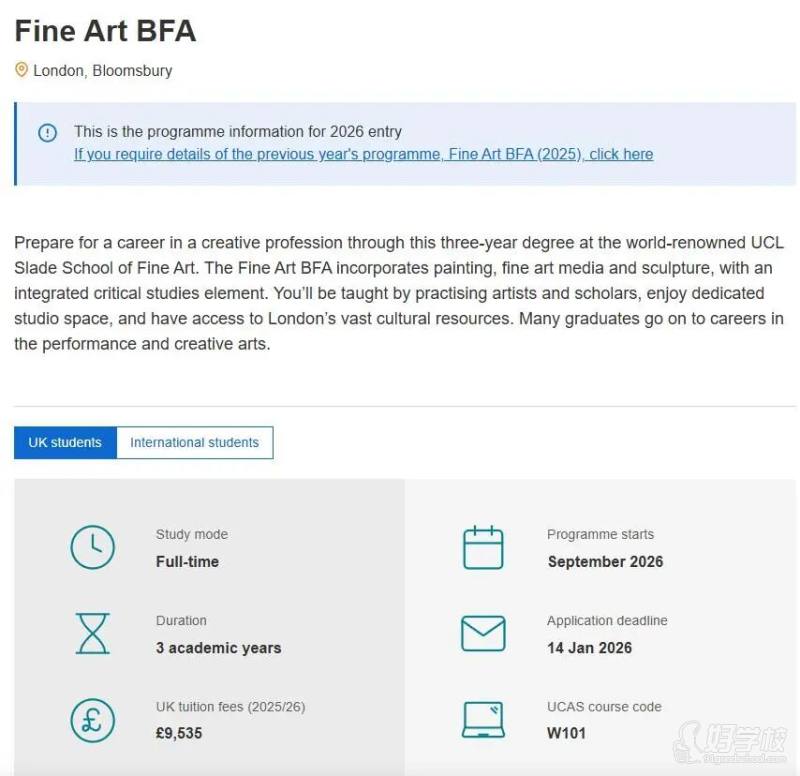
Task: Click the envelope icon for Application deadline
Action: [483, 633]
